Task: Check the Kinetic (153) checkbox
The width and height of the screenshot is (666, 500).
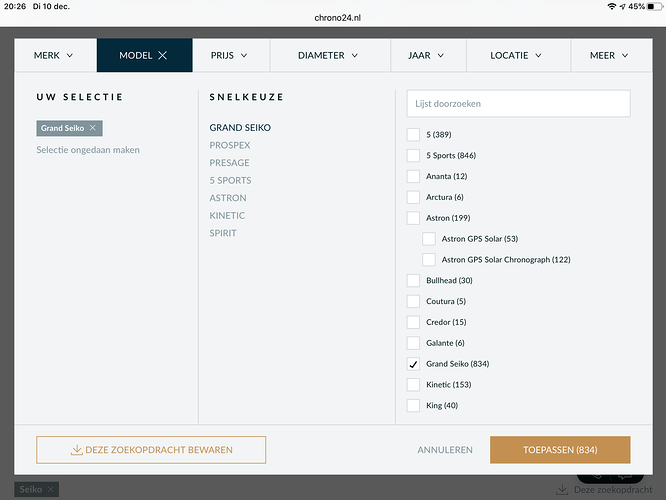Action: click(413, 384)
